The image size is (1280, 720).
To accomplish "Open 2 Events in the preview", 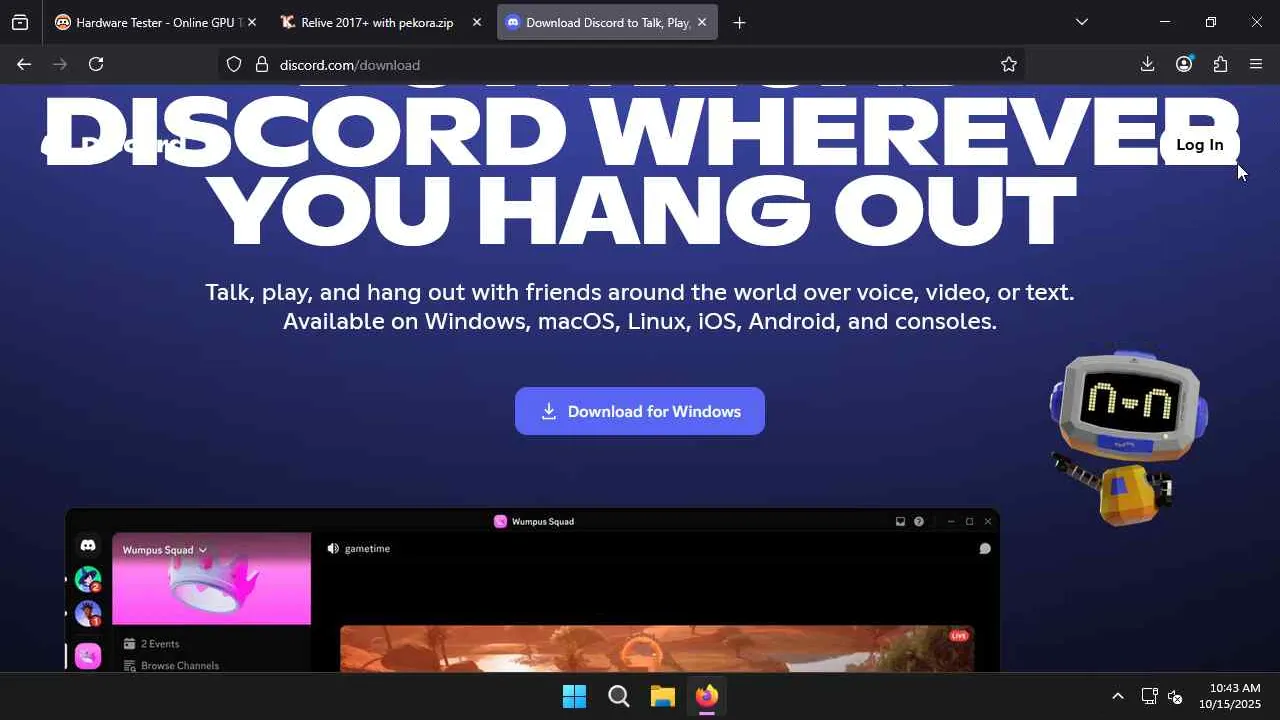I will click(x=152, y=644).
